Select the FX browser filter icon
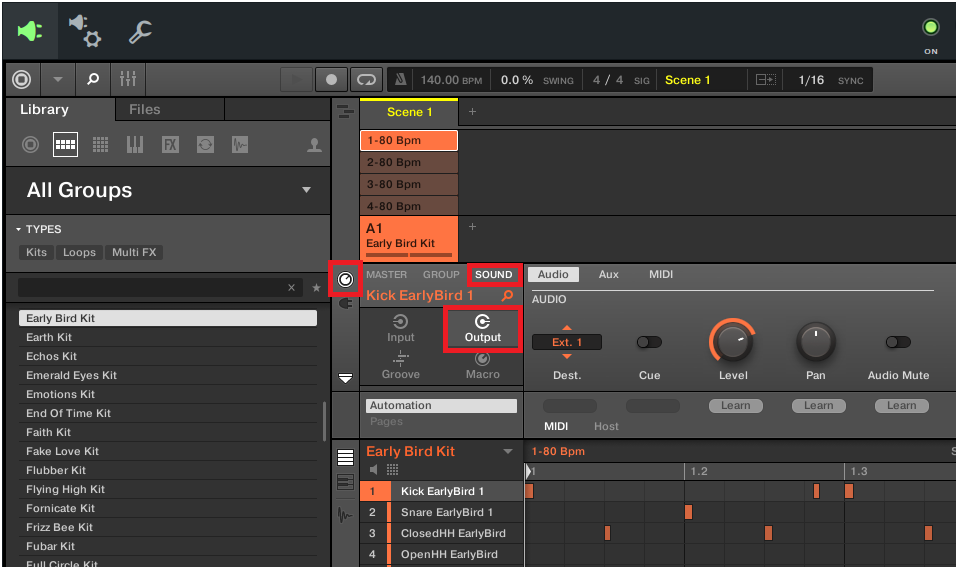Viewport: 960px width, 571px height. coord(170,145)
